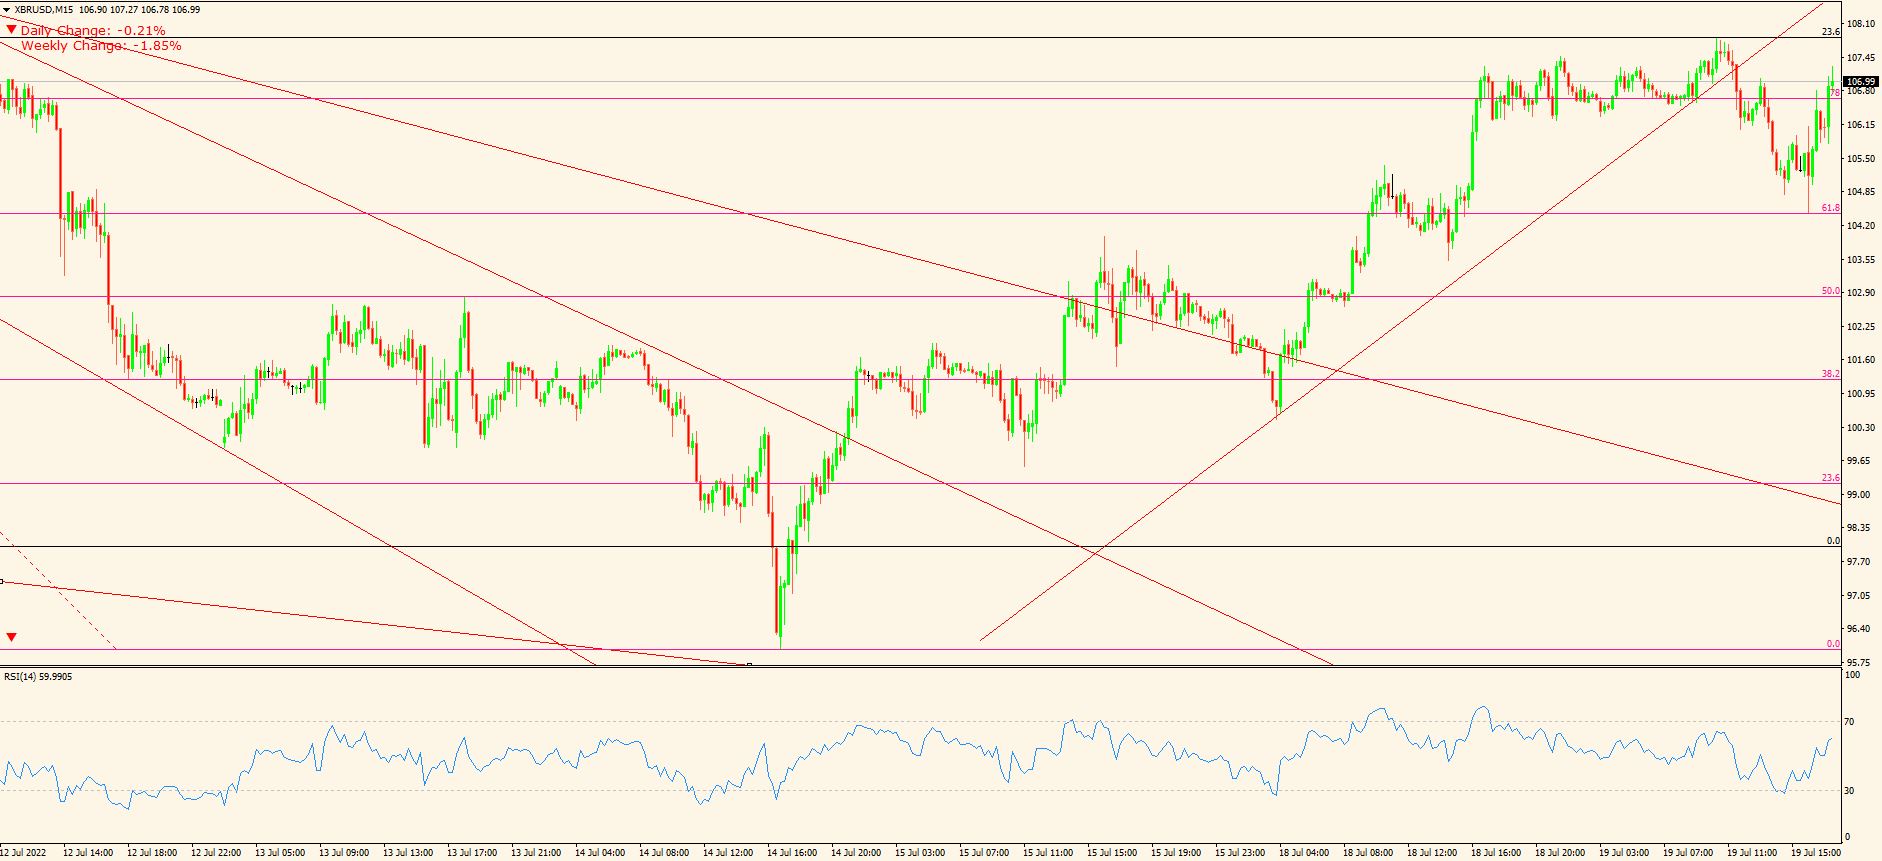1882x861 pixels.
Task: Select the pink Fibonacci 38.2 level label
Action: pos(1830,374)
